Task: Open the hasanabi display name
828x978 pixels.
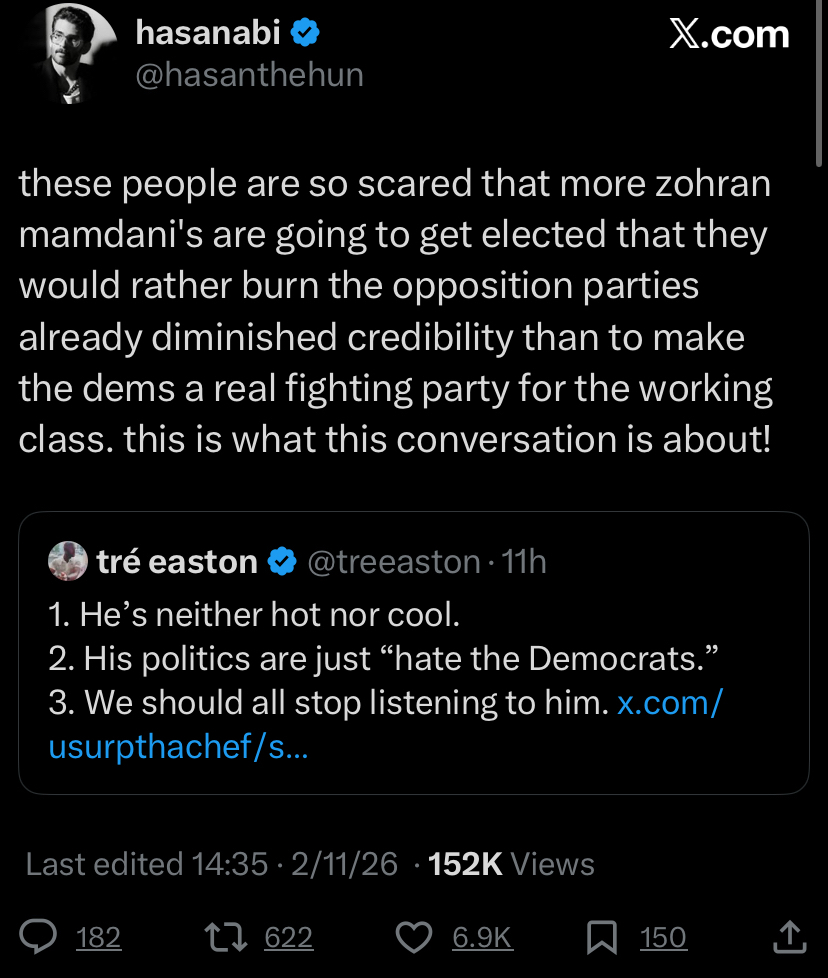Action: coord(207,34)
